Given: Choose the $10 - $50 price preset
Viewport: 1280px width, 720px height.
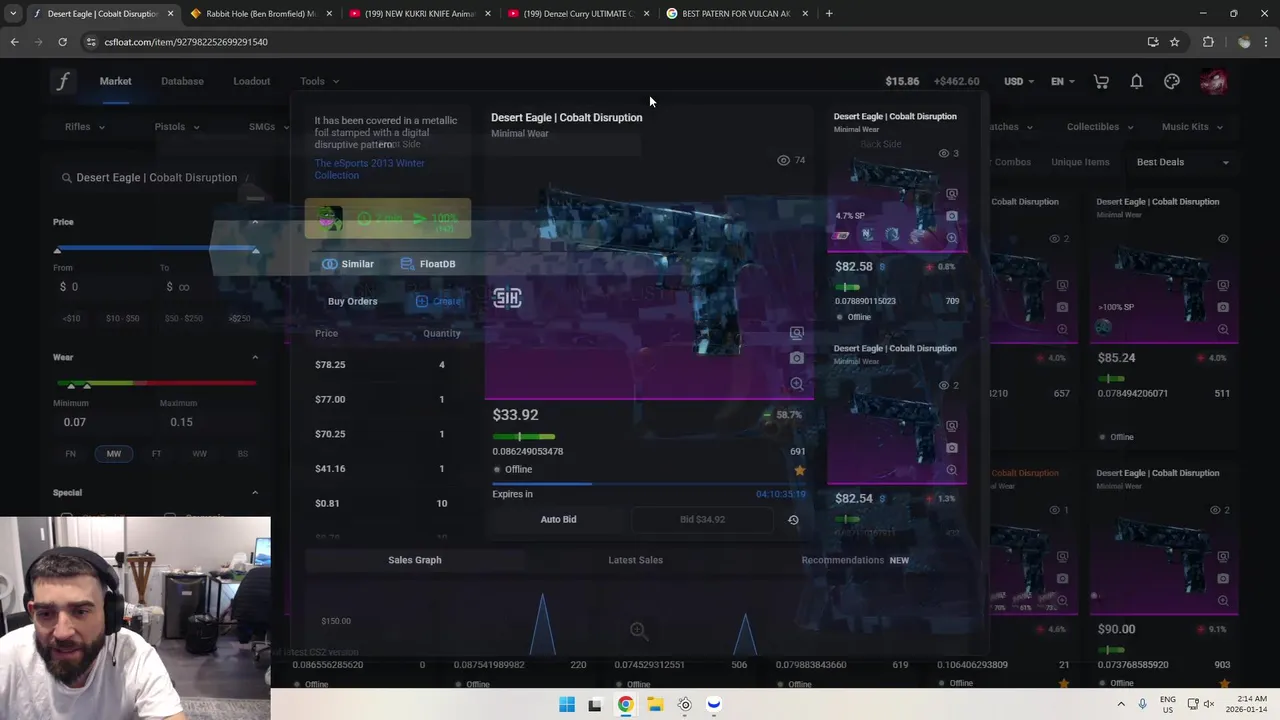Looking at the screenshot, I should 123,319.
